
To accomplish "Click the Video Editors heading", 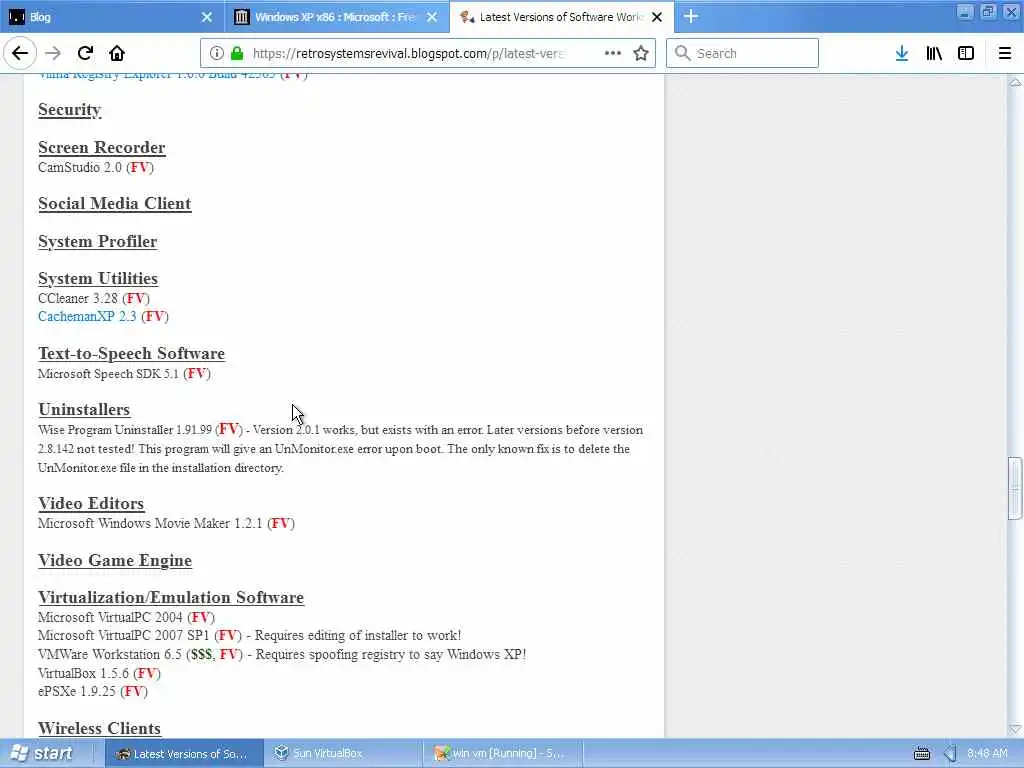I will click(x=91, y=504).
